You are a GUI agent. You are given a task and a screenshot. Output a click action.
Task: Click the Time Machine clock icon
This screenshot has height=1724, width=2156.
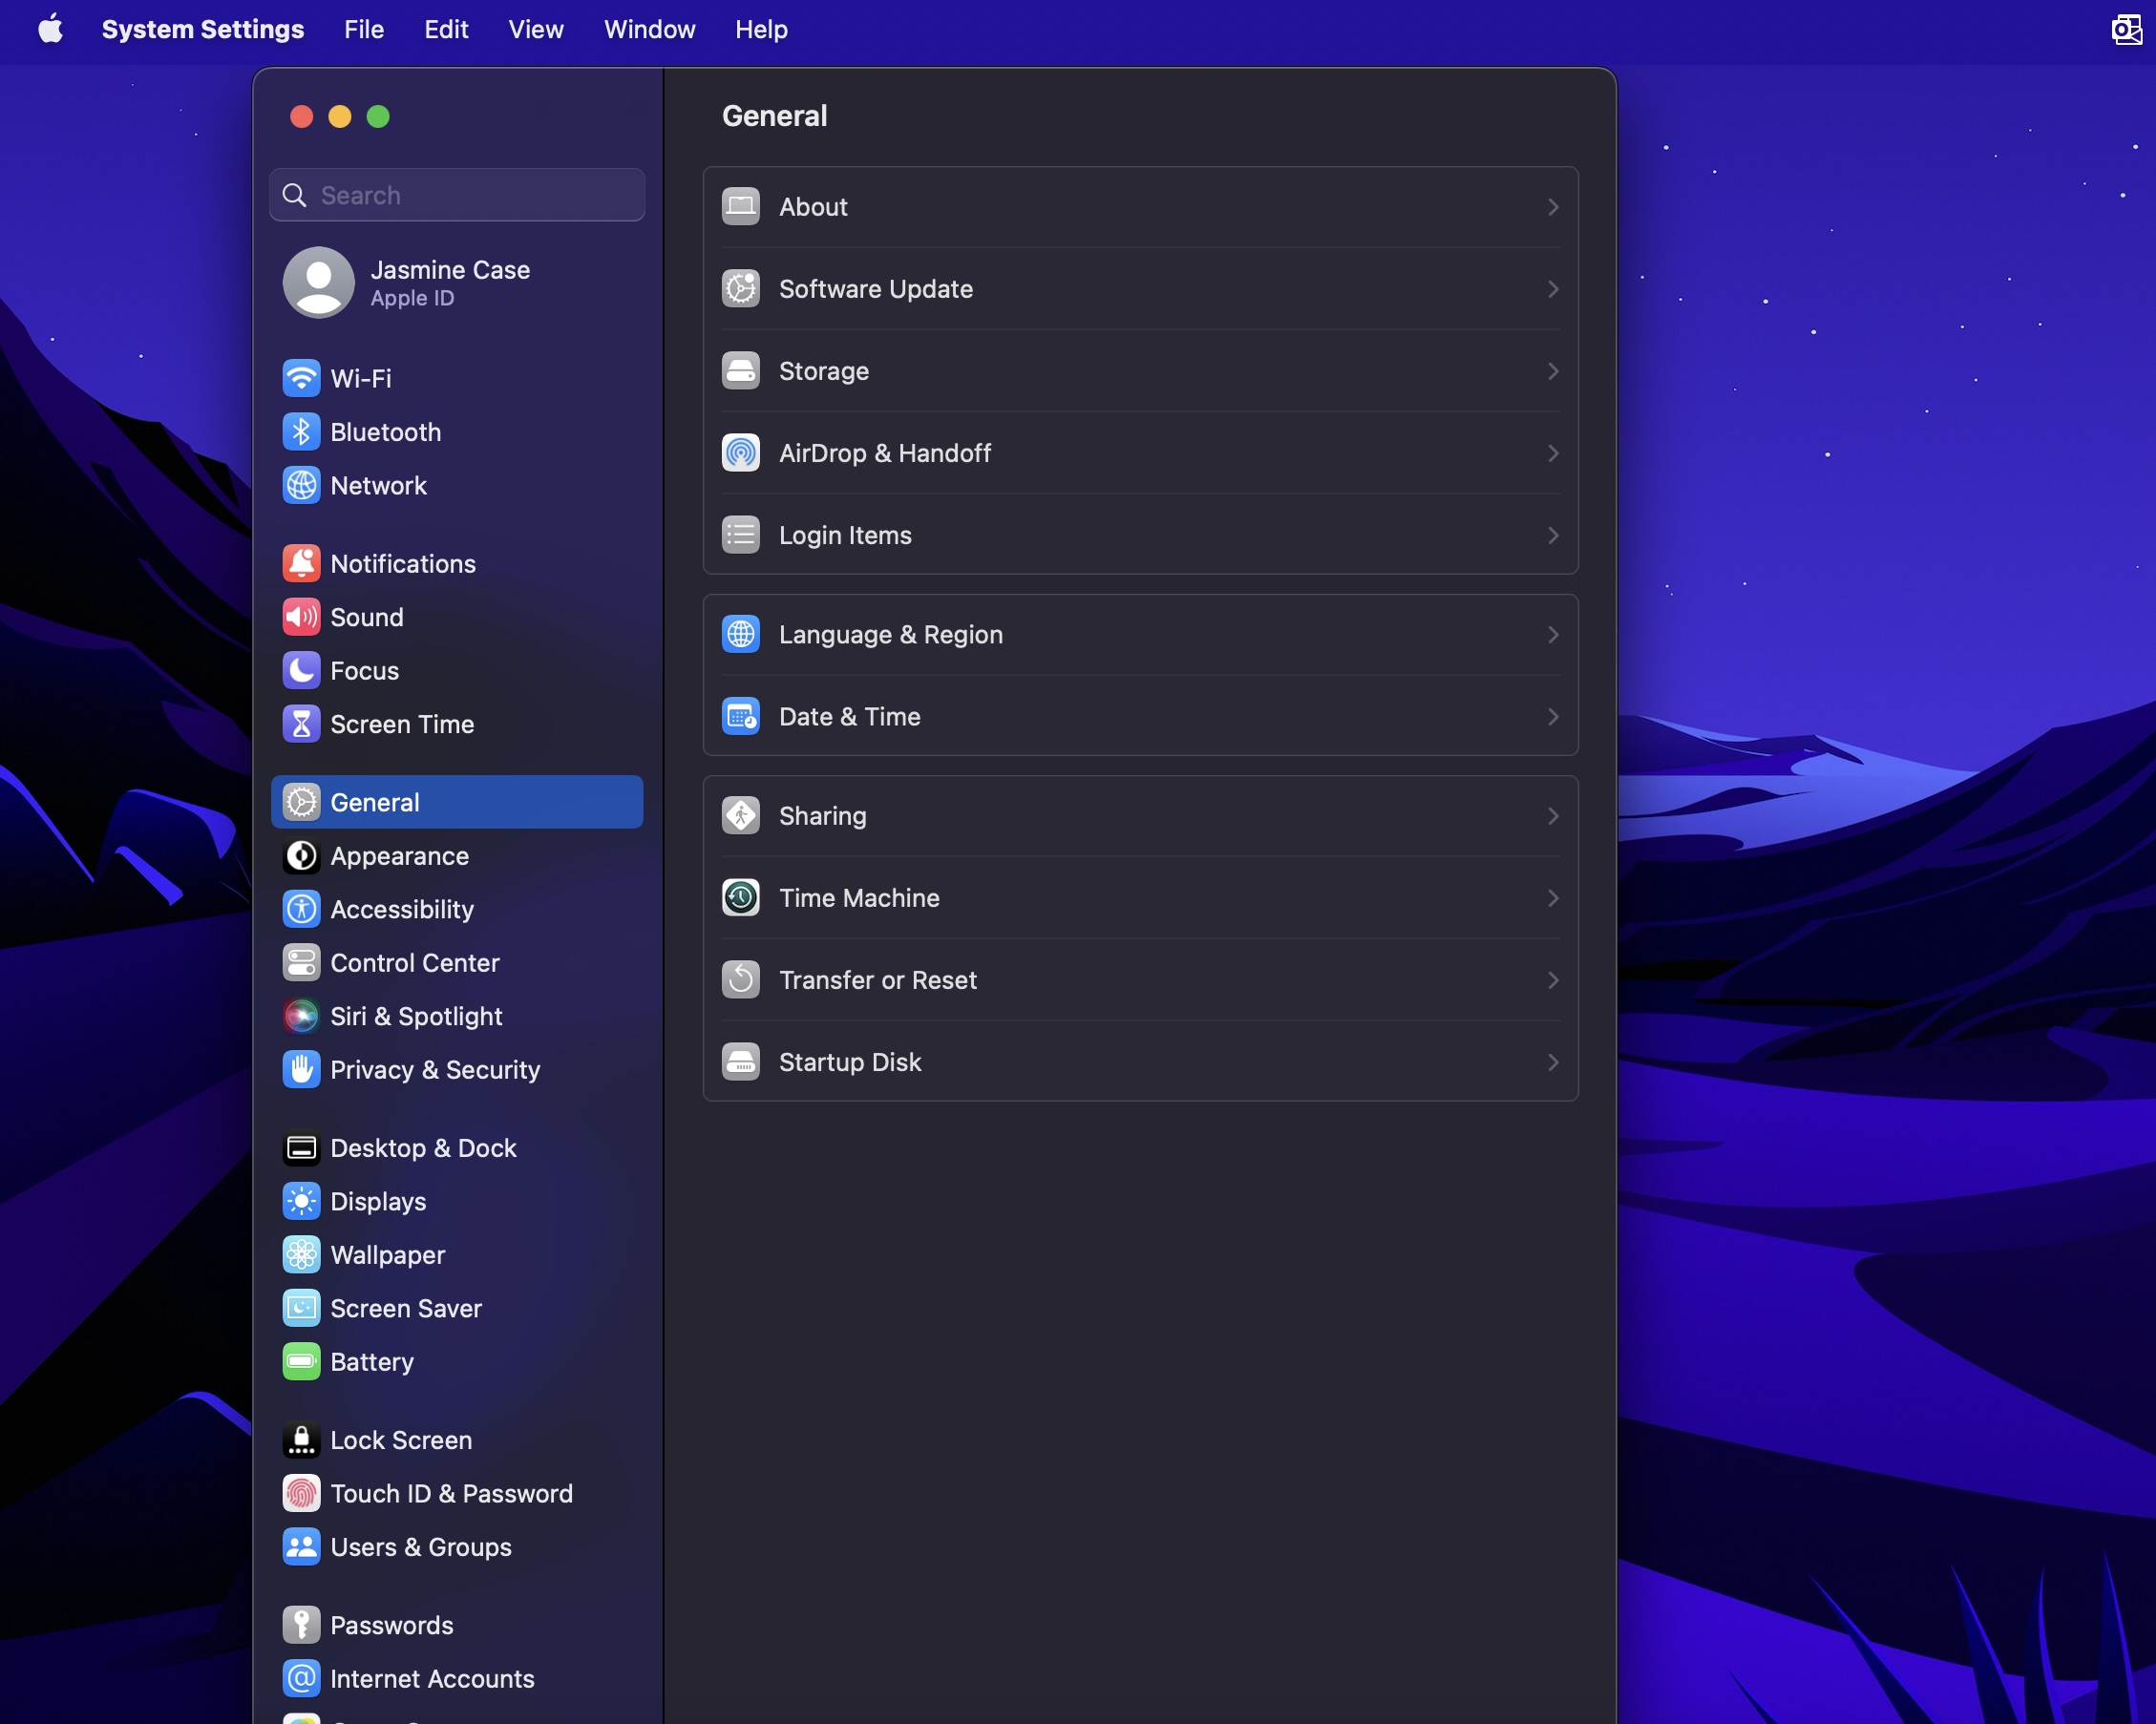click(x=741, y=898)
